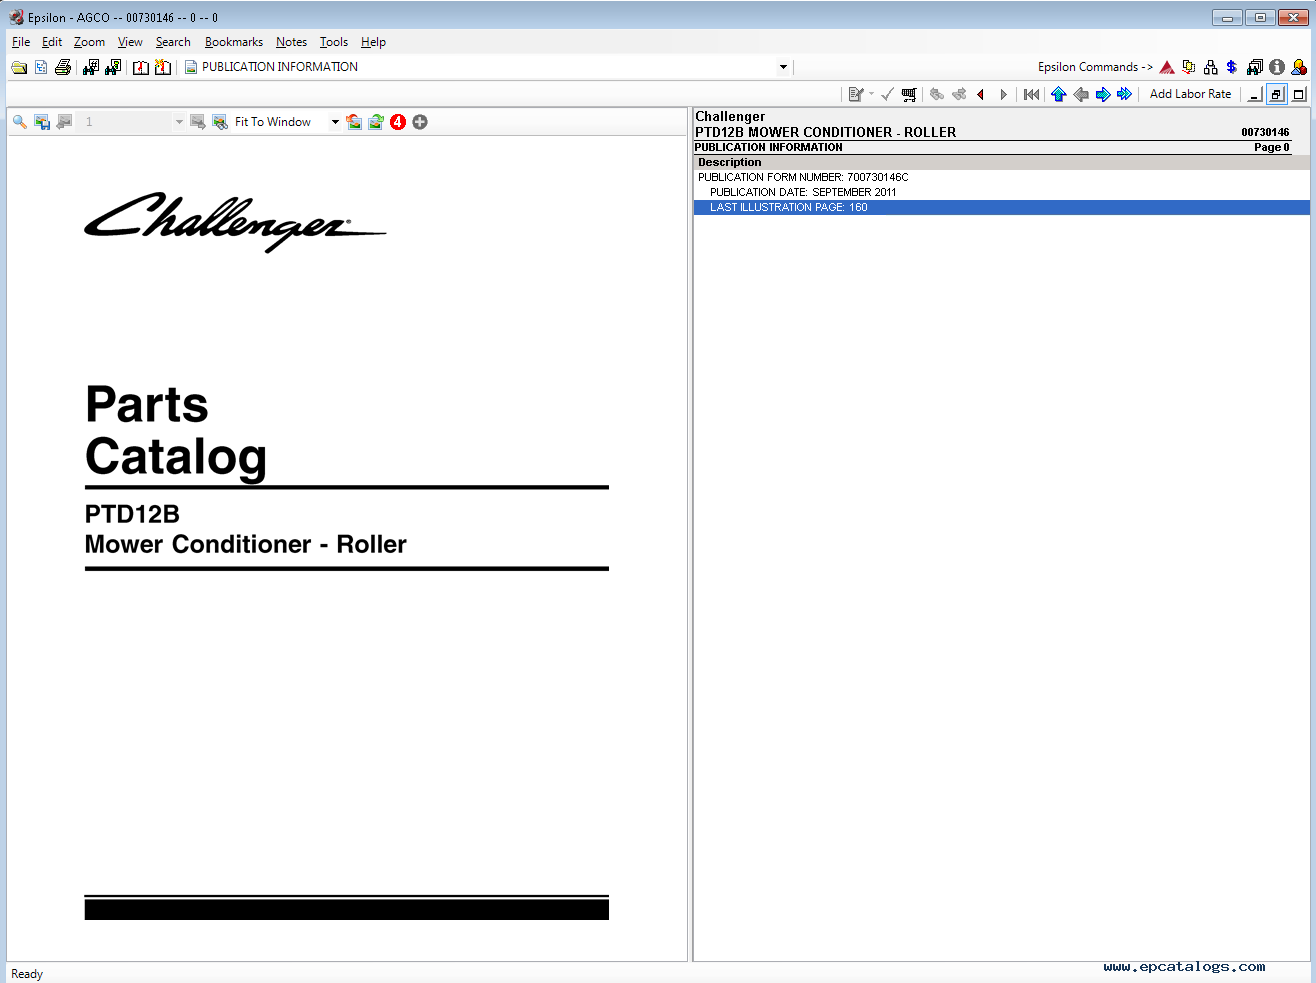Open the File menu
The image size is (1316, 983).
click(x=21, y=42)
